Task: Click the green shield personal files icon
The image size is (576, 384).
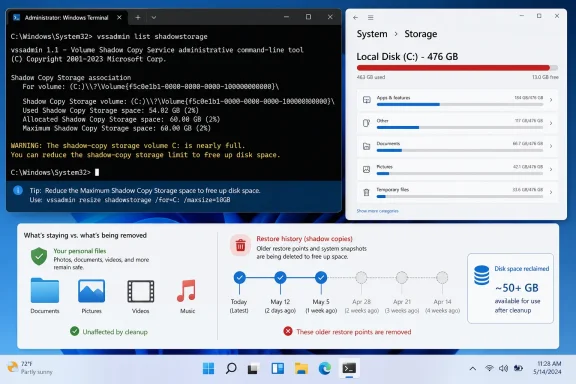Action: (39, 256)
